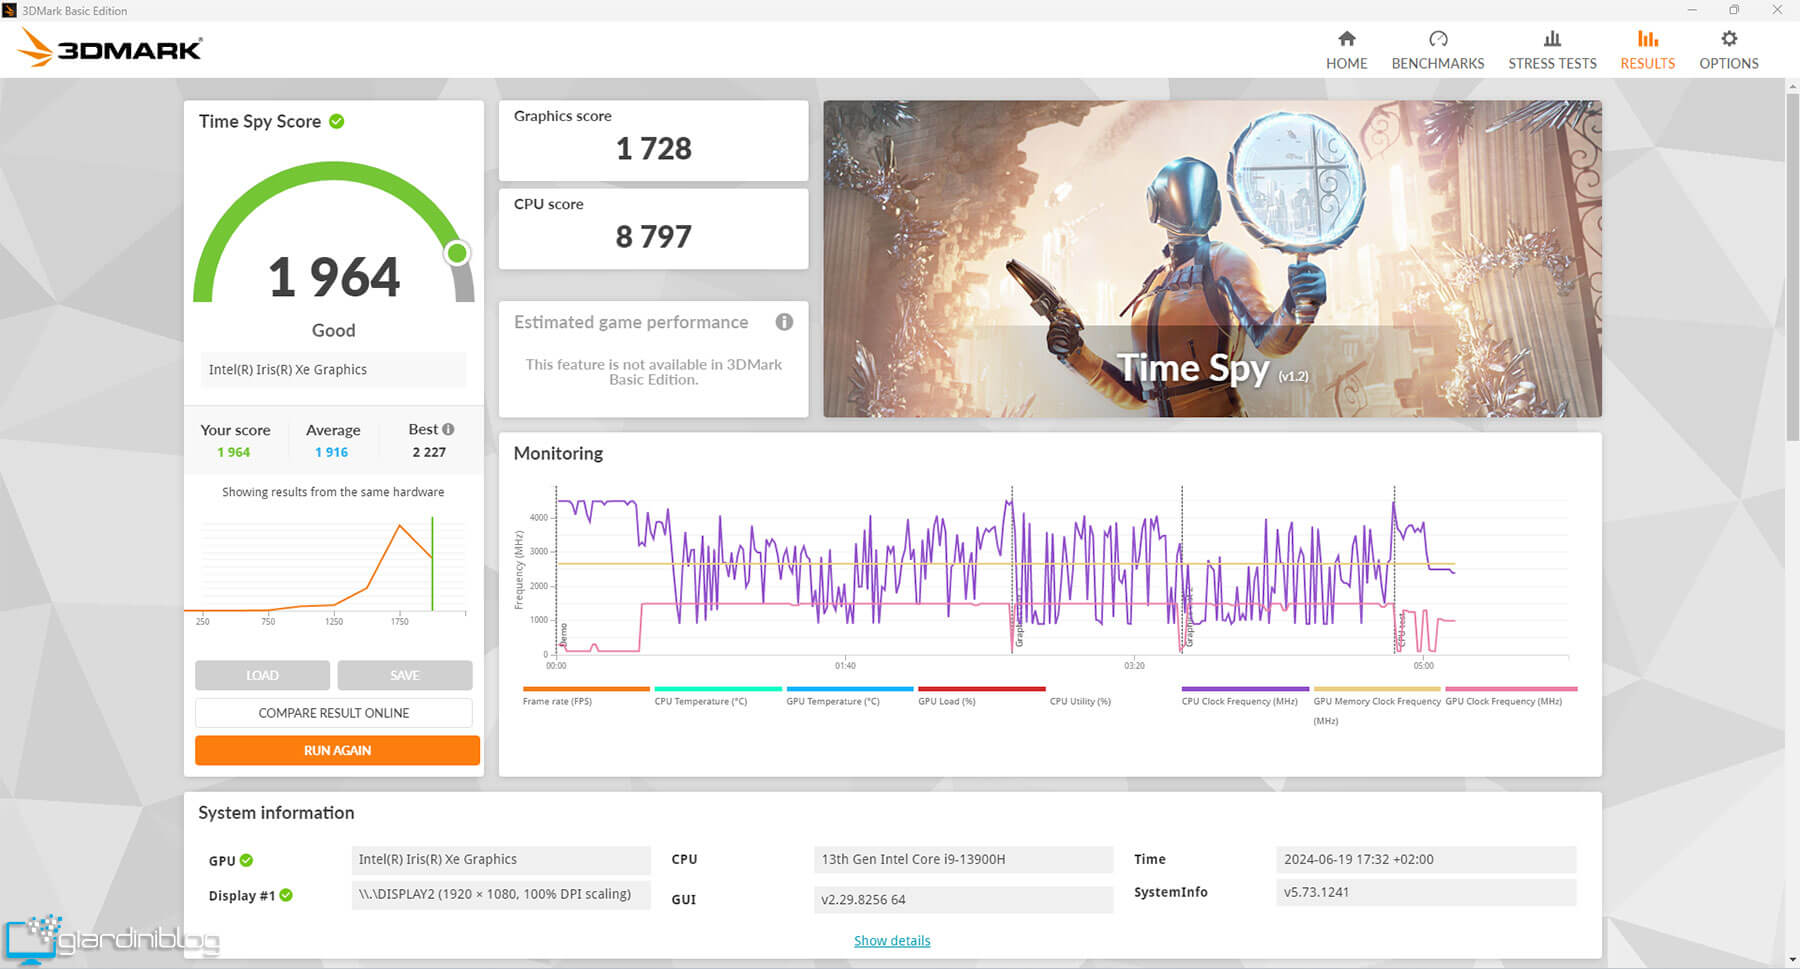Restore down the 3DMark window

1734,10
